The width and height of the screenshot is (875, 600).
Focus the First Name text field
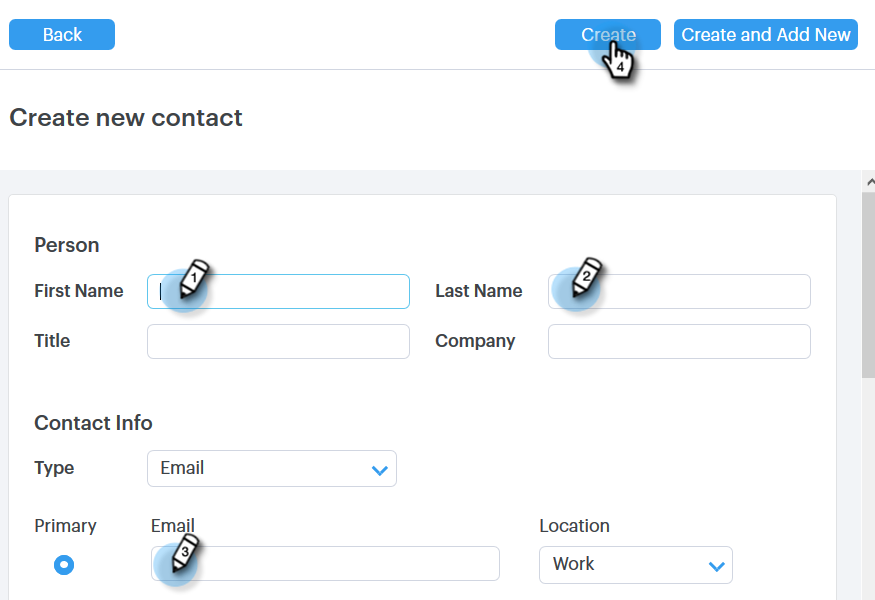tap(300, 291)
